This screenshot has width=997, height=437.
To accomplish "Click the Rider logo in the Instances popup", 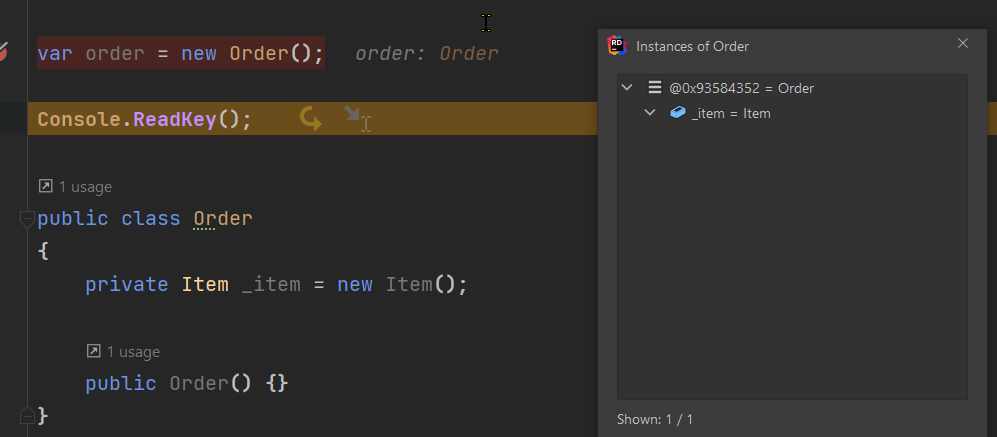I will tap(617, 46).
